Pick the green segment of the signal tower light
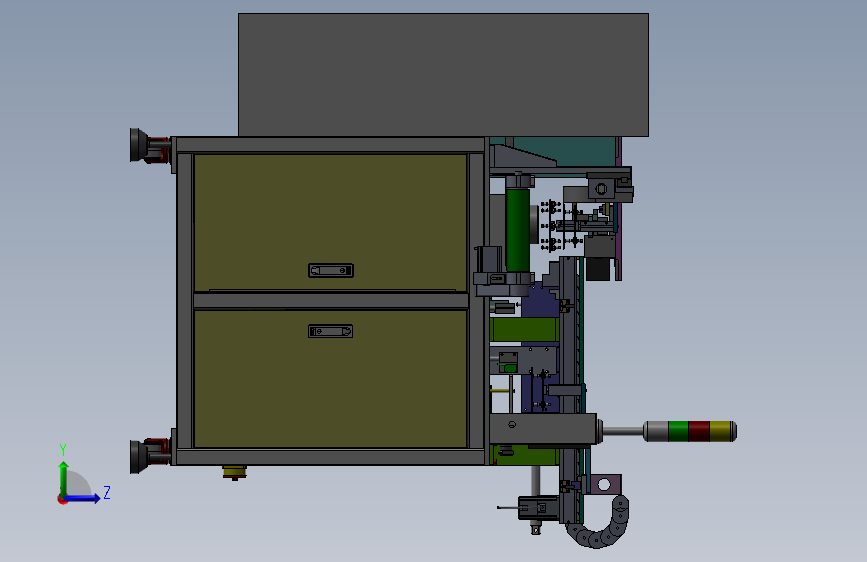This screenshot has height=562, width=867. coord(678,431)
